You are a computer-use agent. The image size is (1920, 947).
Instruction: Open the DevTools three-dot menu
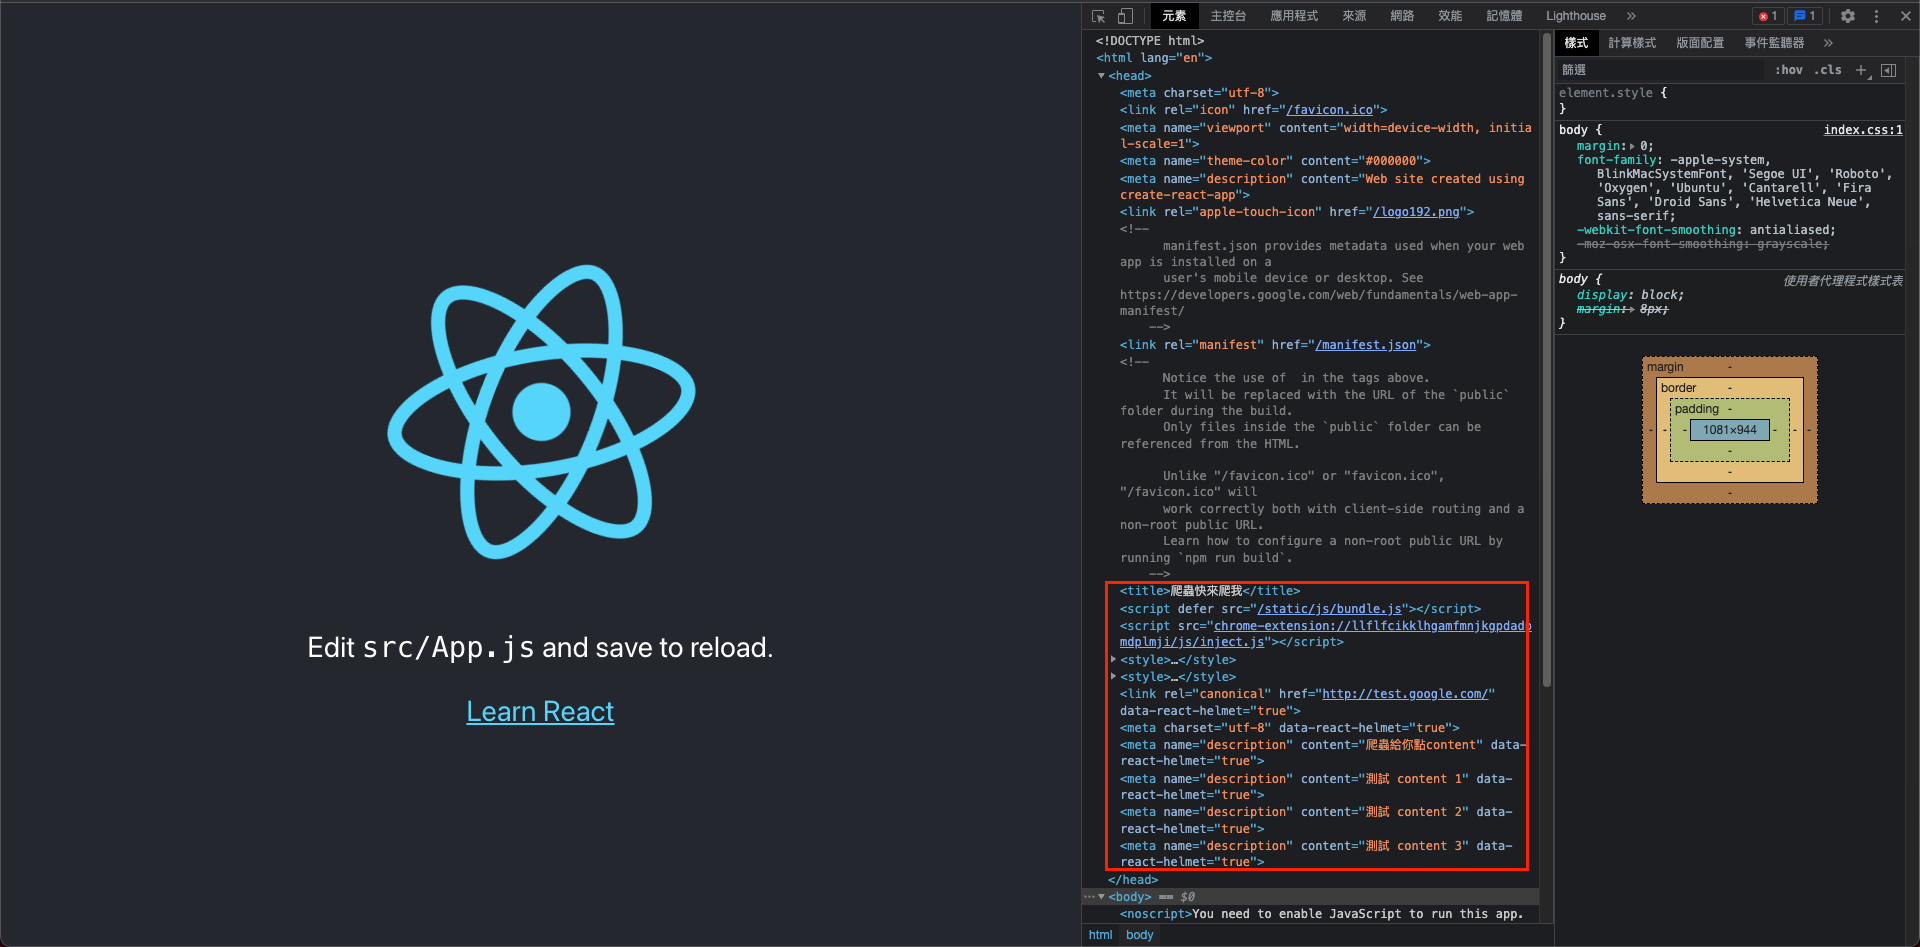[x=1876, y=16]
